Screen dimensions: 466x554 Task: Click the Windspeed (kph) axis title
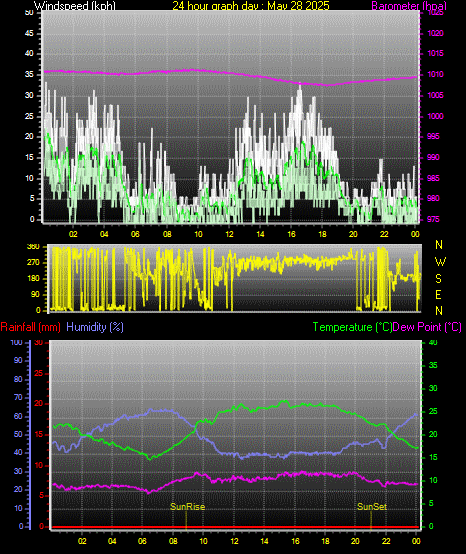click(75, 6)
